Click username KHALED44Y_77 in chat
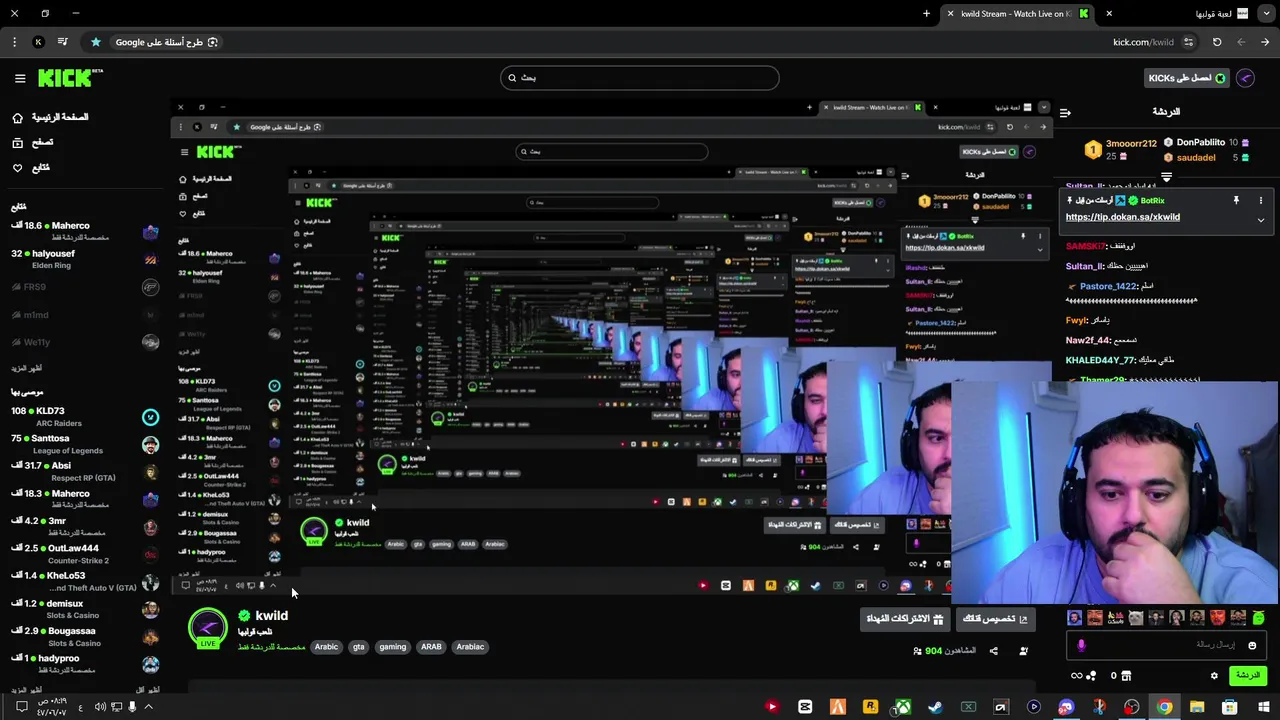The image size is (1280, 720). (1100, 360)
